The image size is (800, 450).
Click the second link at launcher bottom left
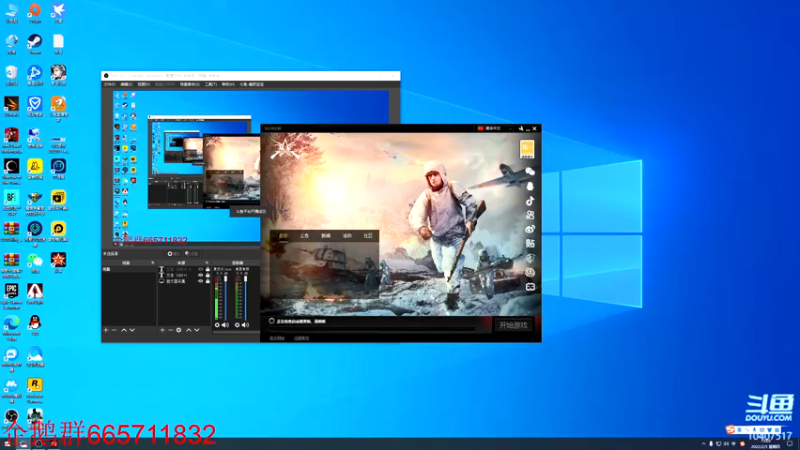click(x=302, y=338)
